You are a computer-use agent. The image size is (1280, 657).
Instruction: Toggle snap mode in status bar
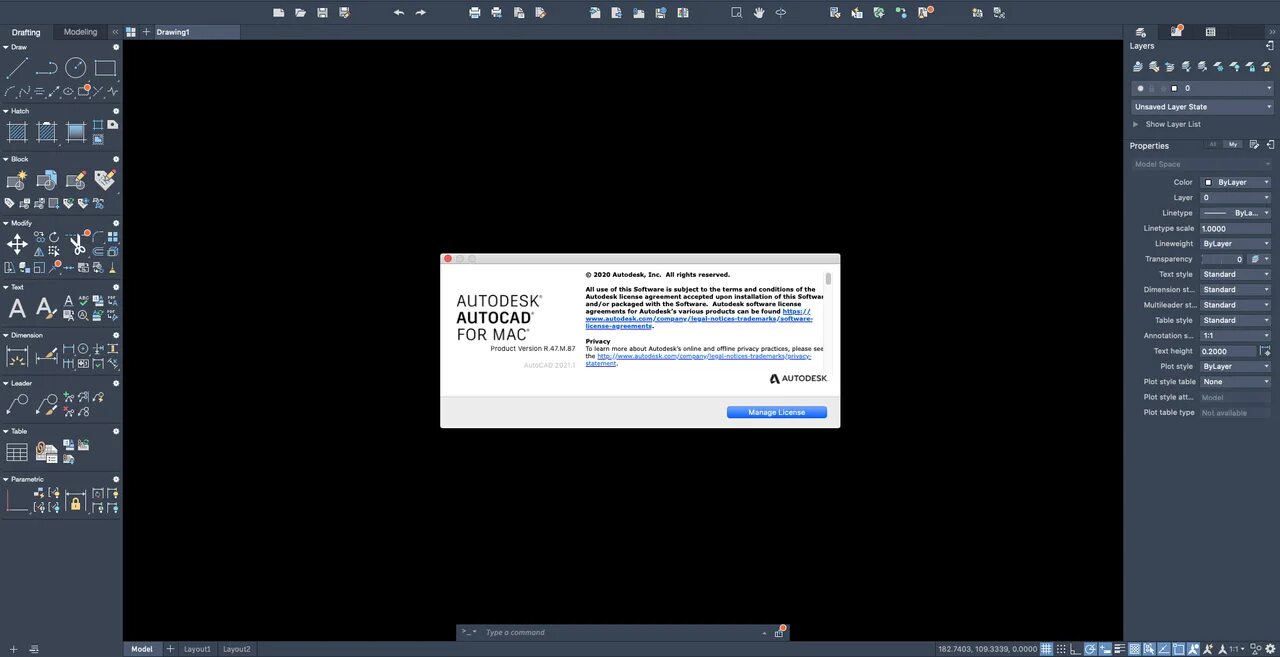[1061, 649]
